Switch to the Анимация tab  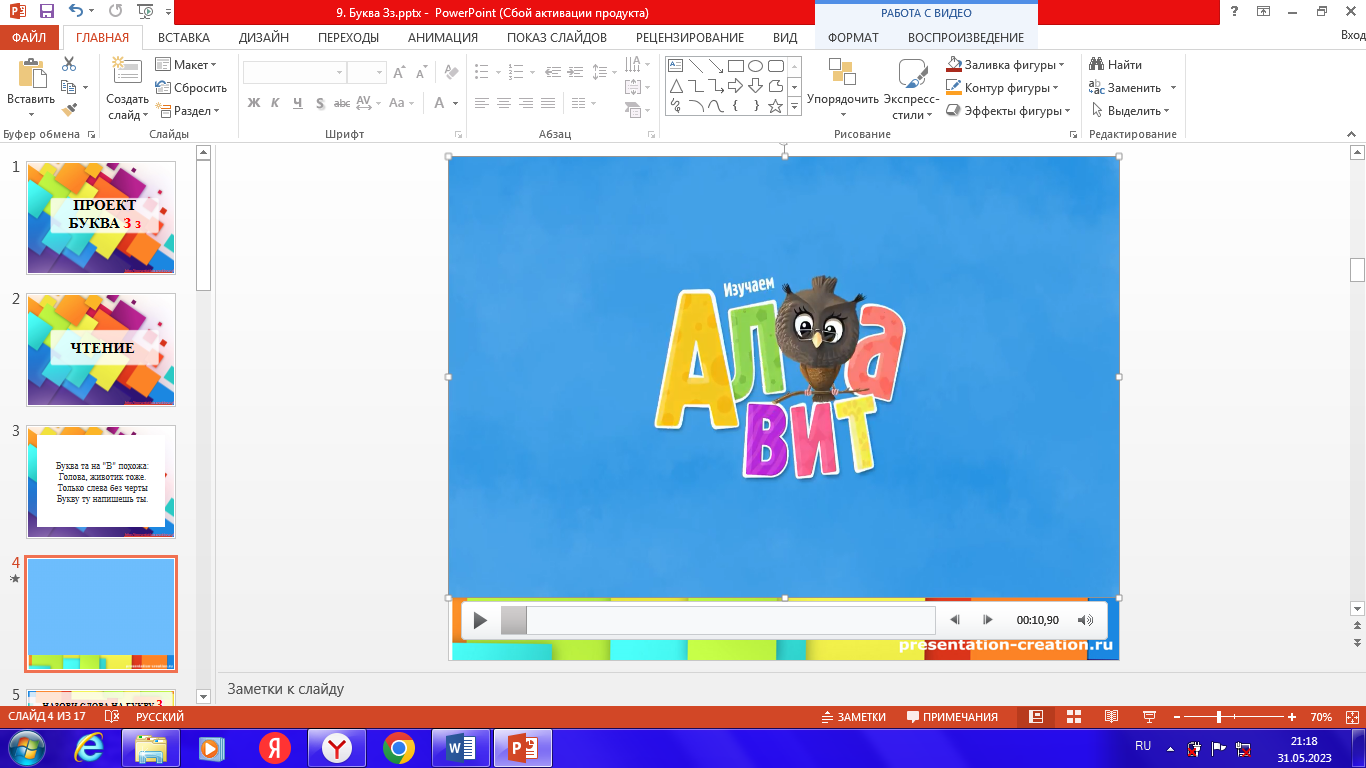tap(442, 38)
